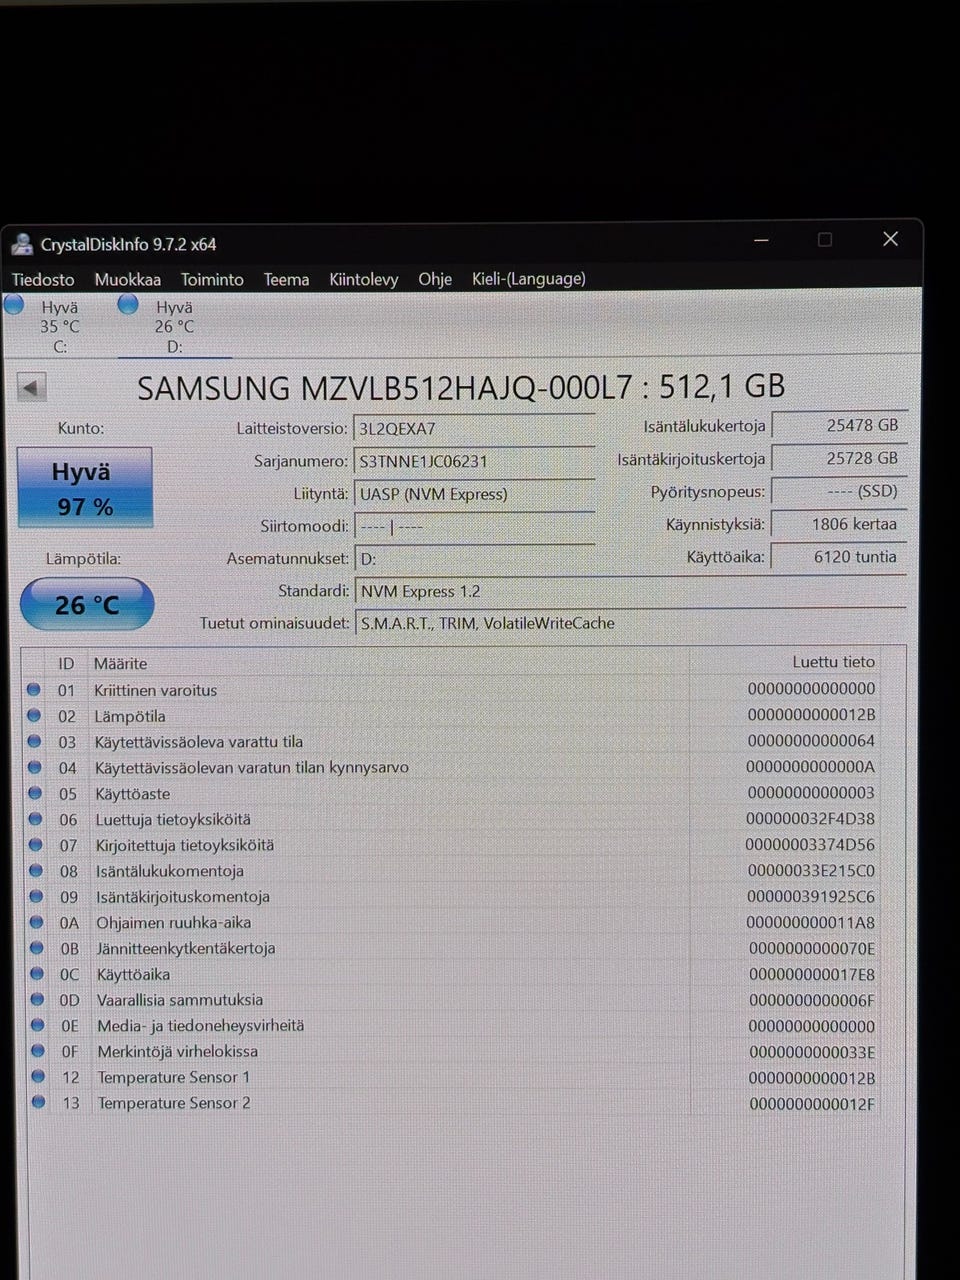Click raw value 0000000000070E
960x1280 pixels.
812,948
